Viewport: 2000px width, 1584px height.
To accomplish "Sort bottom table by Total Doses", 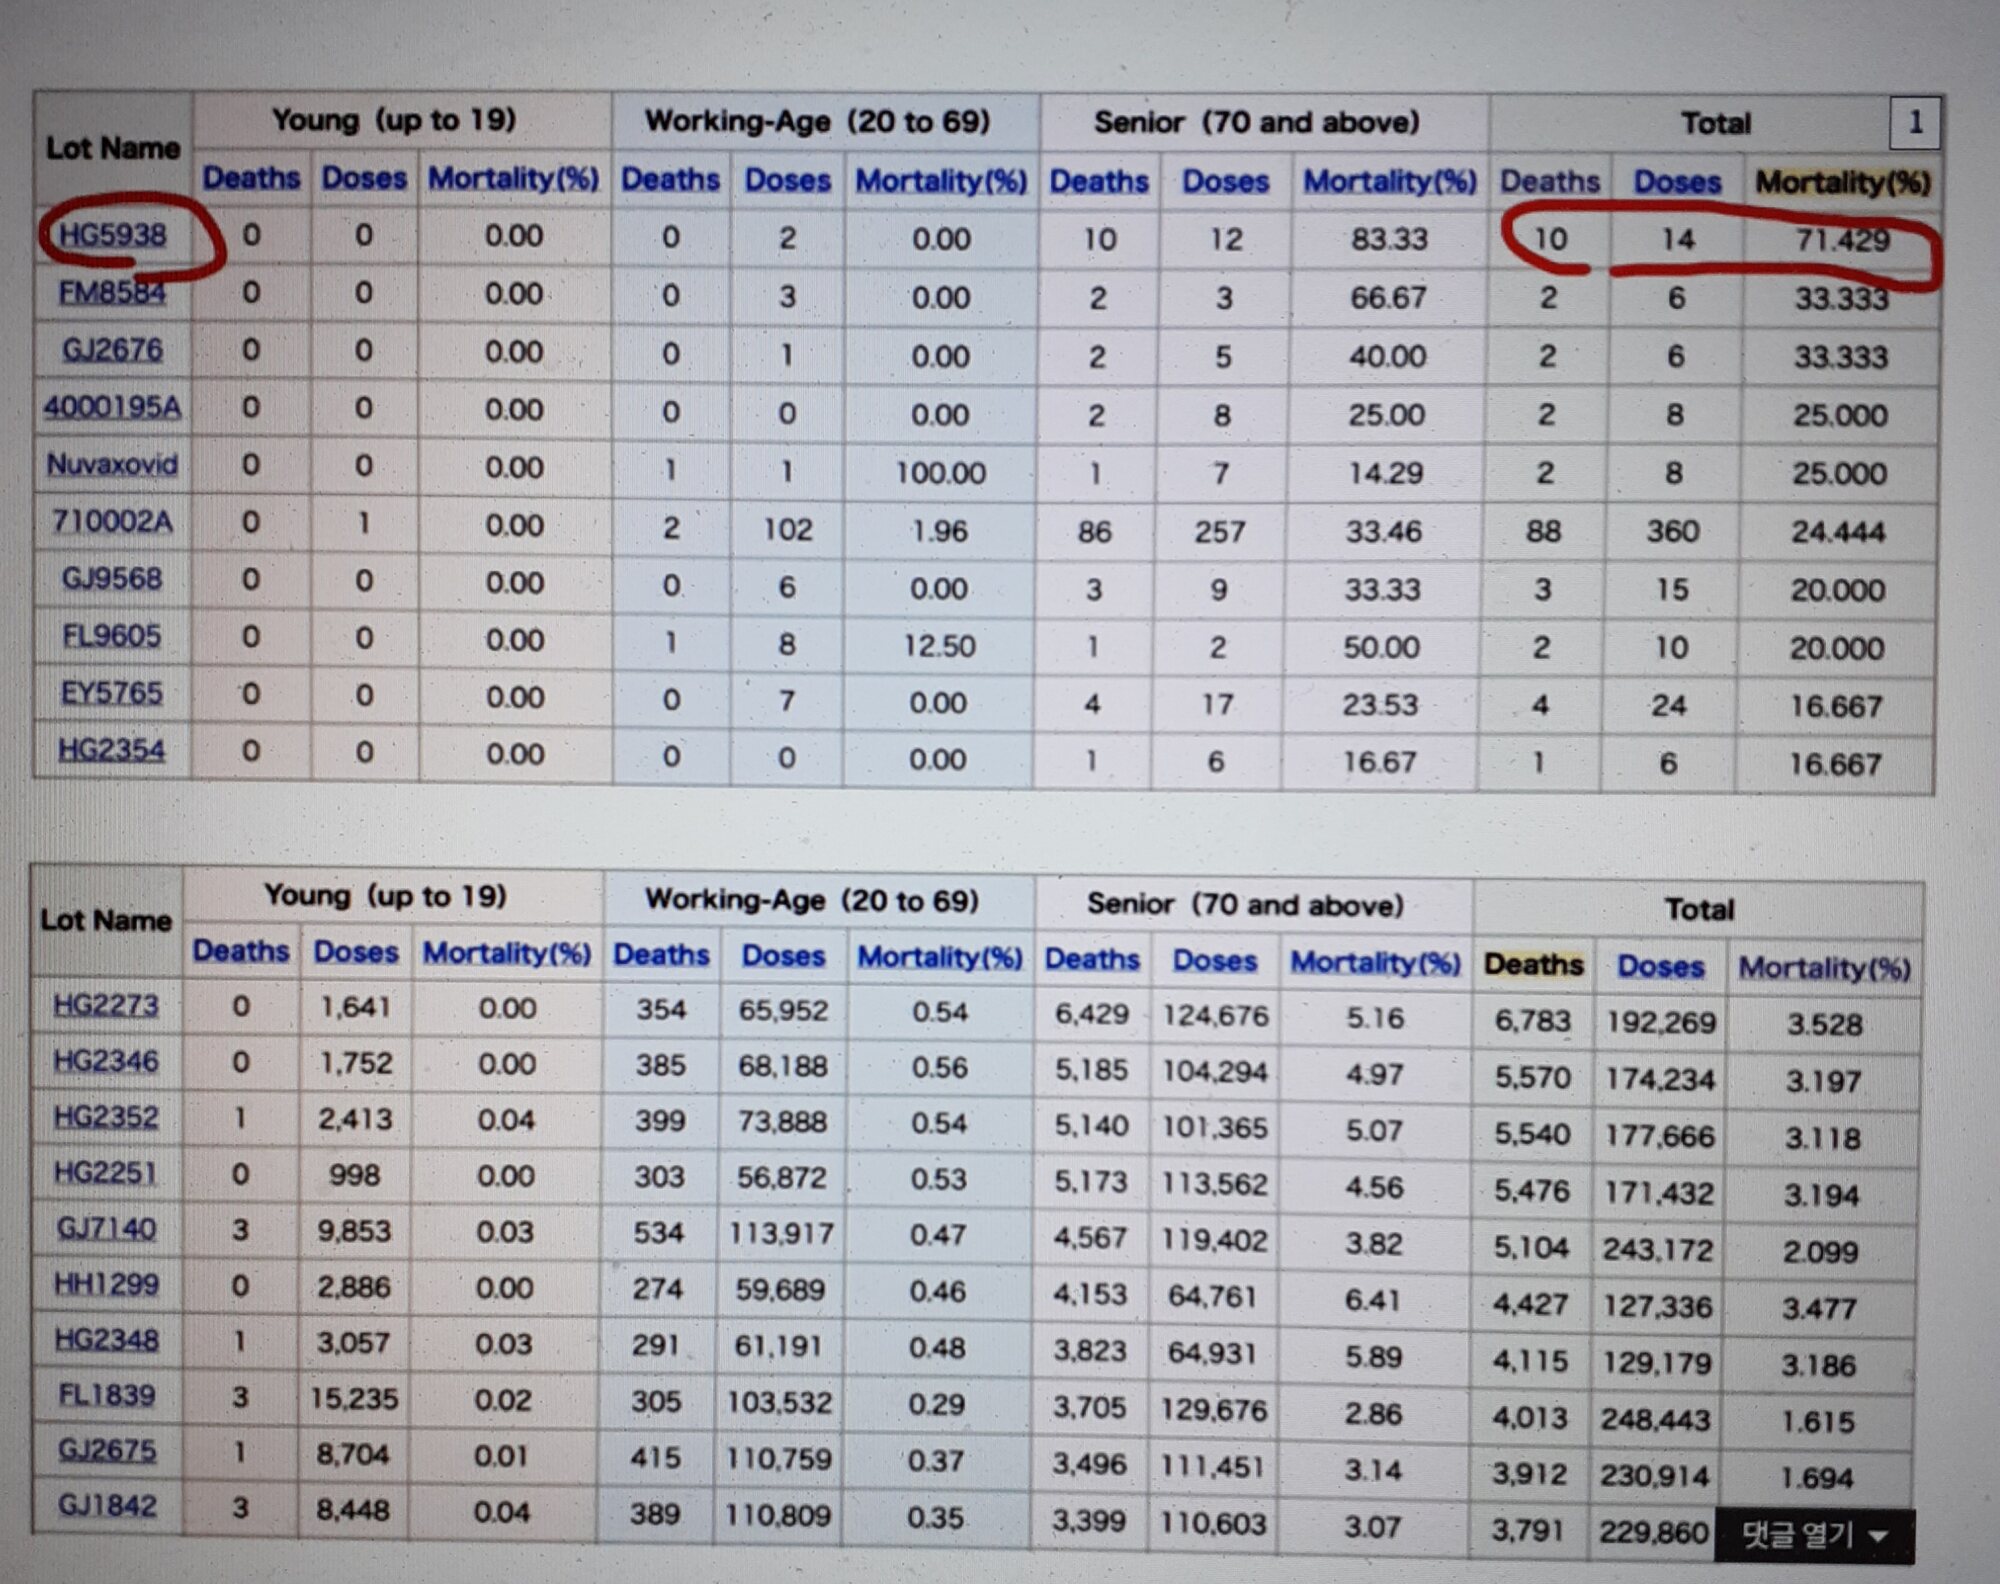I will point(1660,967).
